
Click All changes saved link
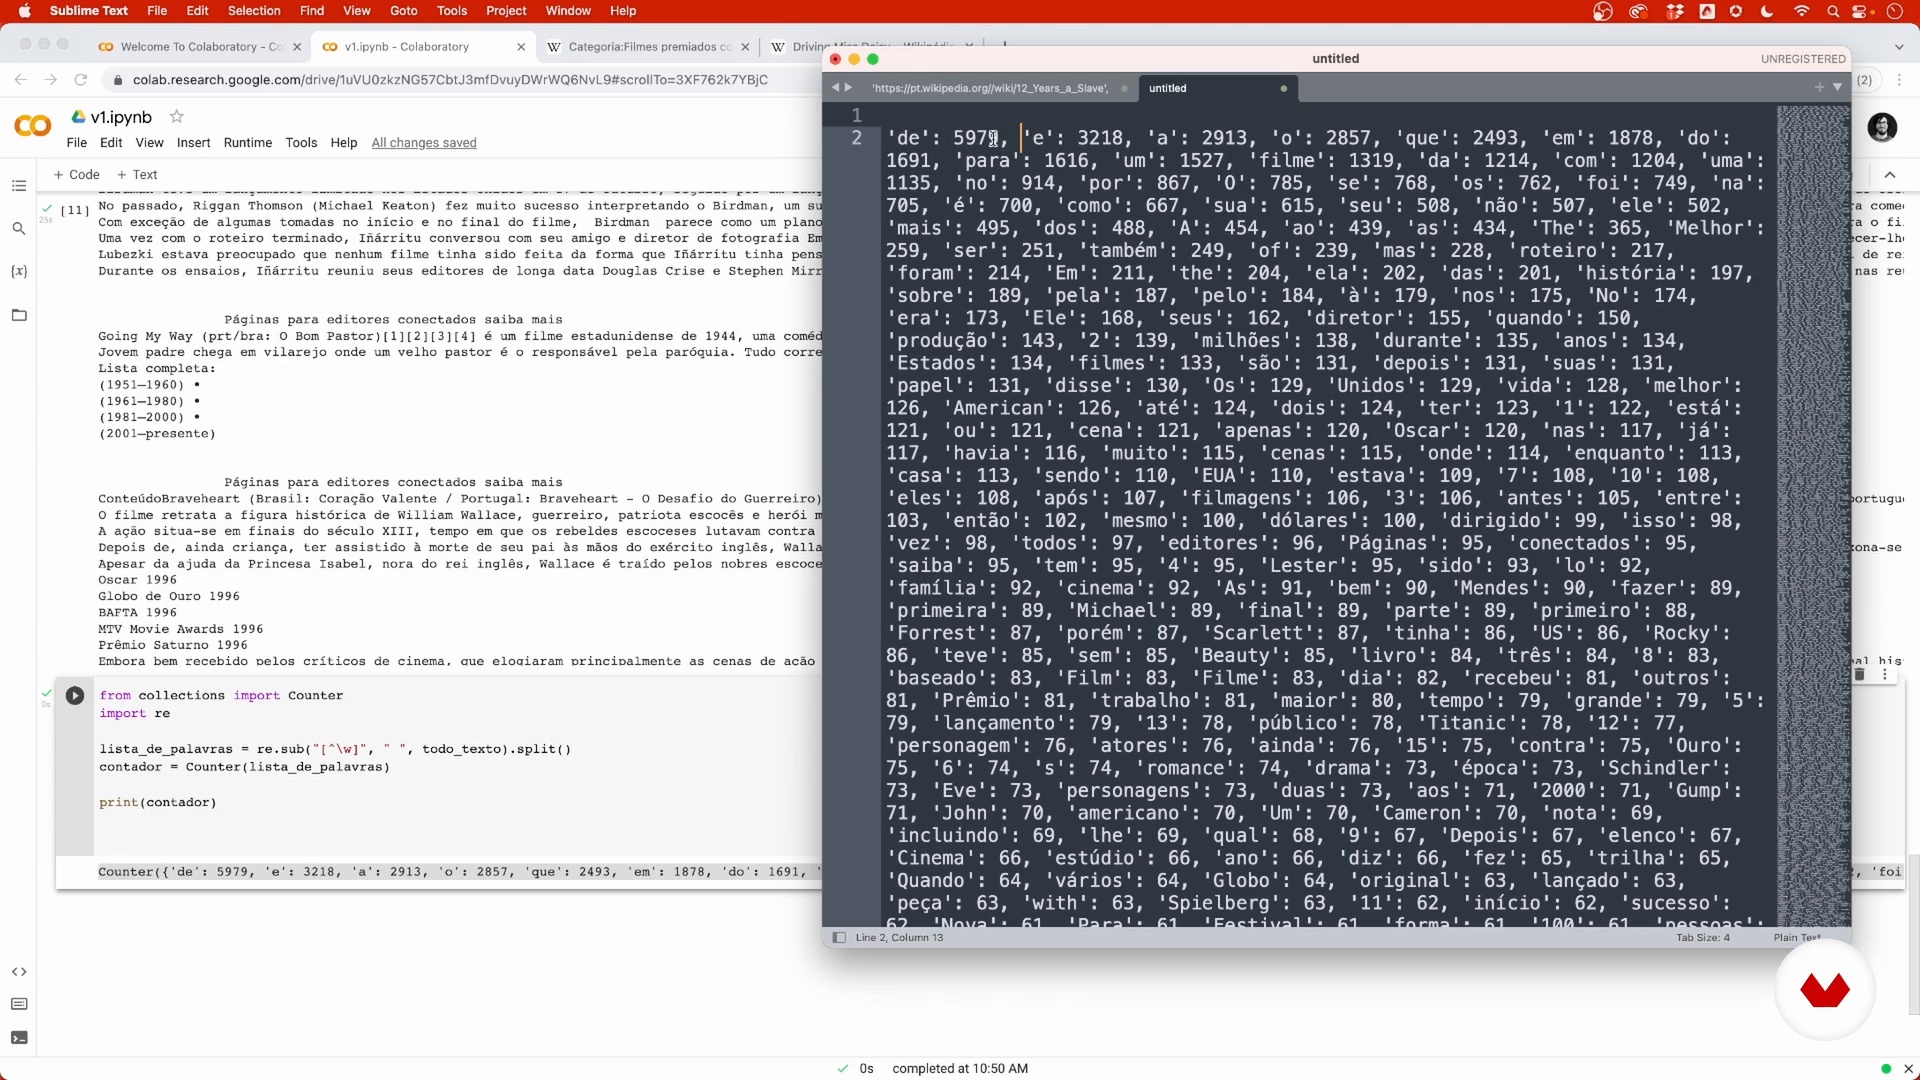[424, 143]
